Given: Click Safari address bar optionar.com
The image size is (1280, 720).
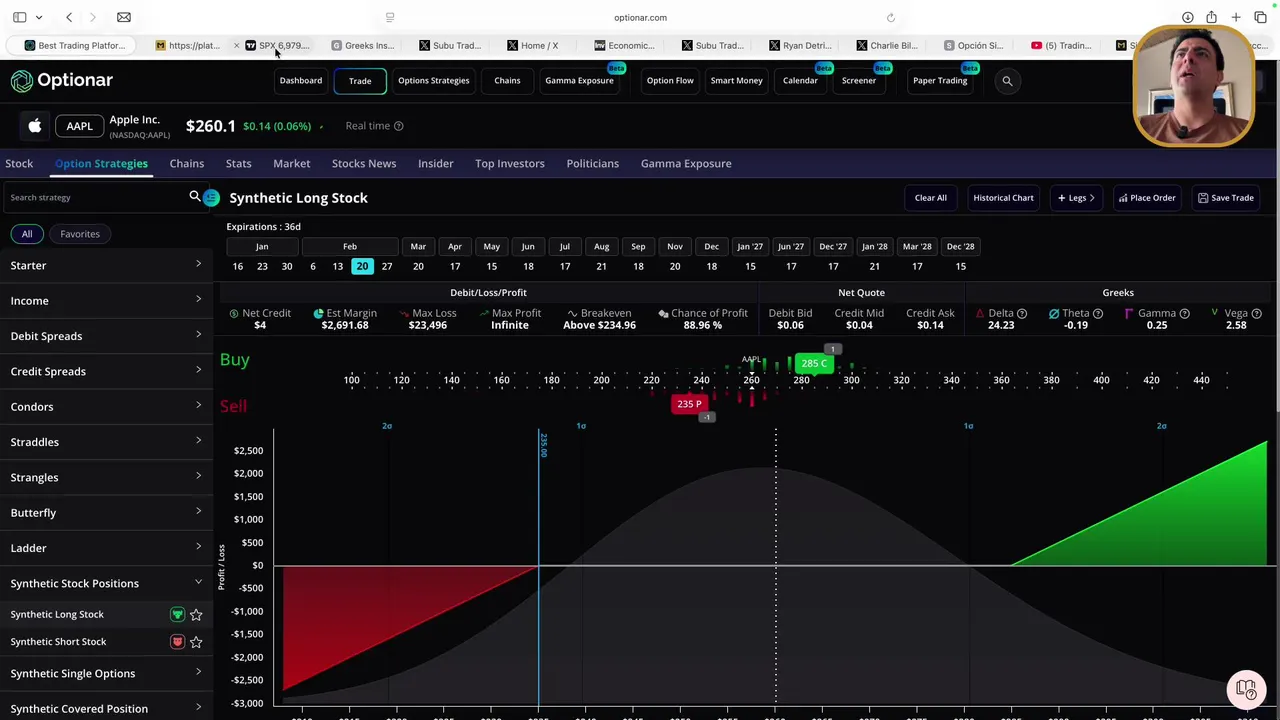Looking at the screenshot, I should pos(640,17).
